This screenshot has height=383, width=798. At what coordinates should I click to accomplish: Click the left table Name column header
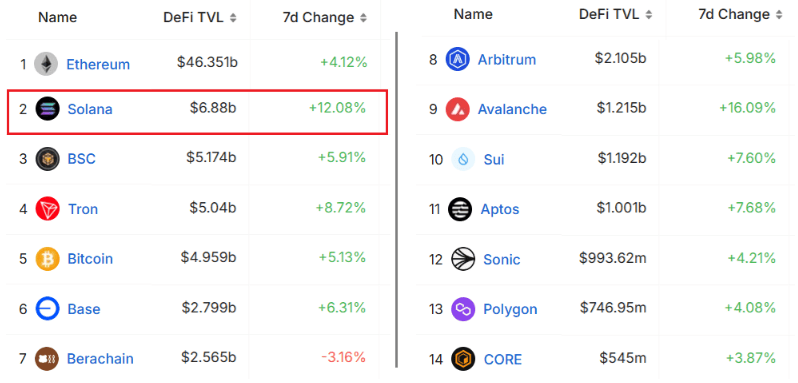pyautogui.click(x=58, y=17)
